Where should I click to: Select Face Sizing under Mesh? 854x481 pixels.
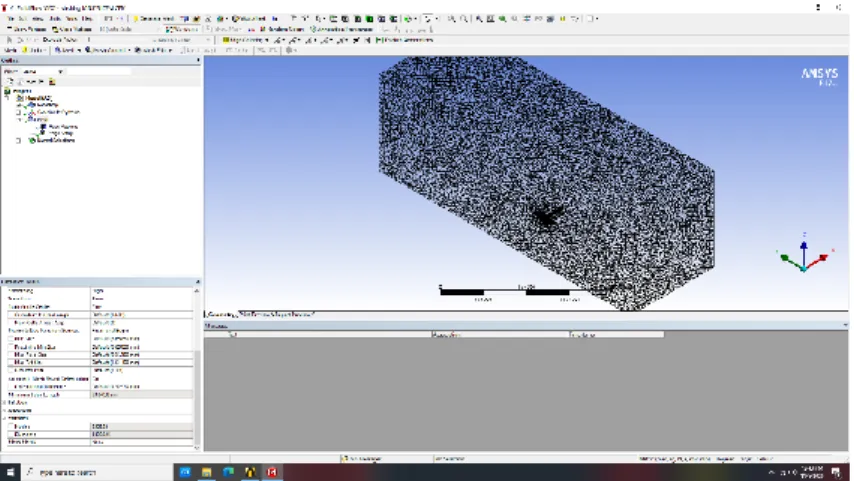click(x=63, y=126)
